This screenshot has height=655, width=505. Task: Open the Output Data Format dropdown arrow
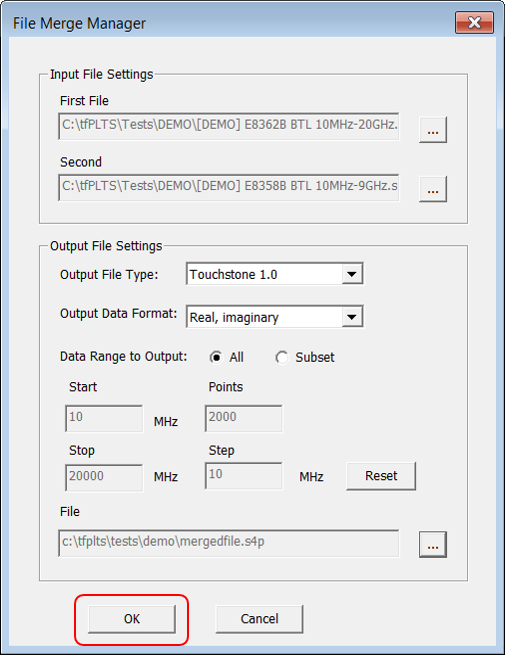coord(352,317)
